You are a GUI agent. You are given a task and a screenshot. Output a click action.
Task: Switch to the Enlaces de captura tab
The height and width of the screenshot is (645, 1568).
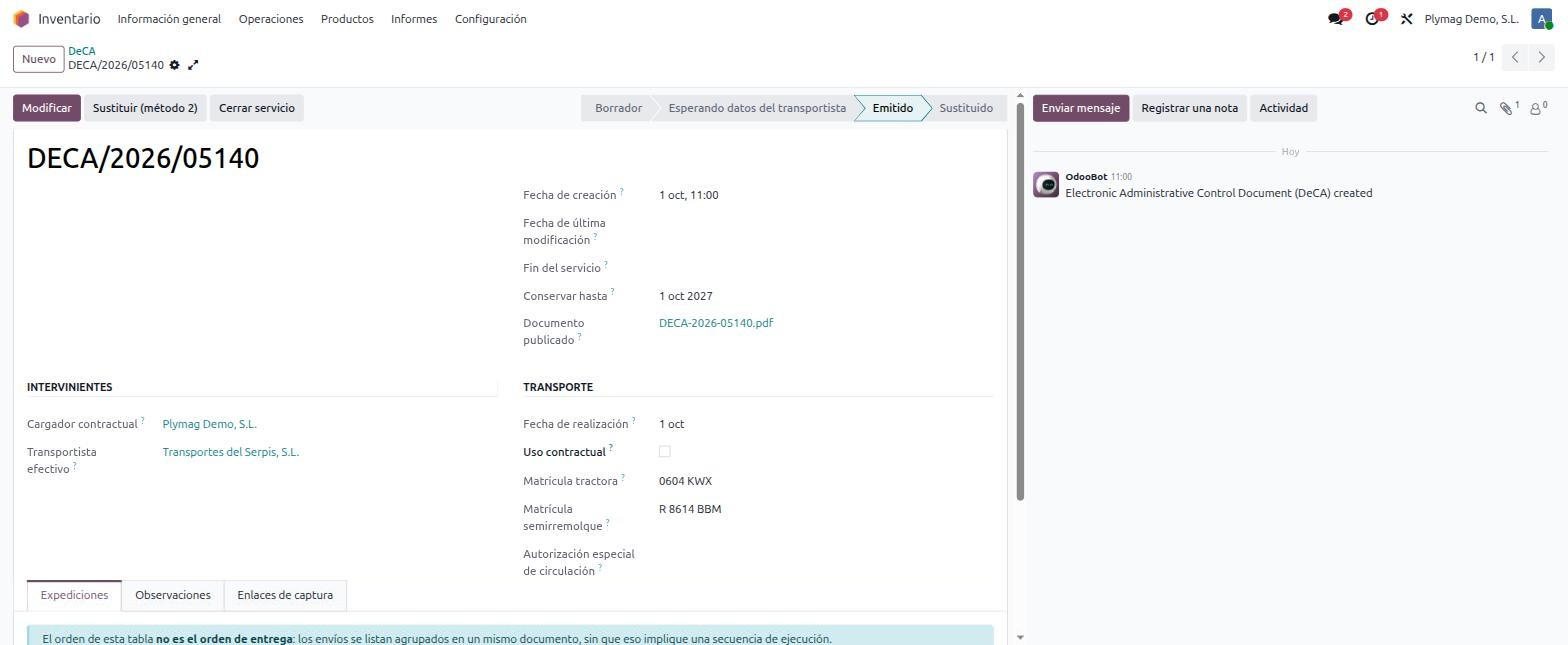click(x=285, y=595)
